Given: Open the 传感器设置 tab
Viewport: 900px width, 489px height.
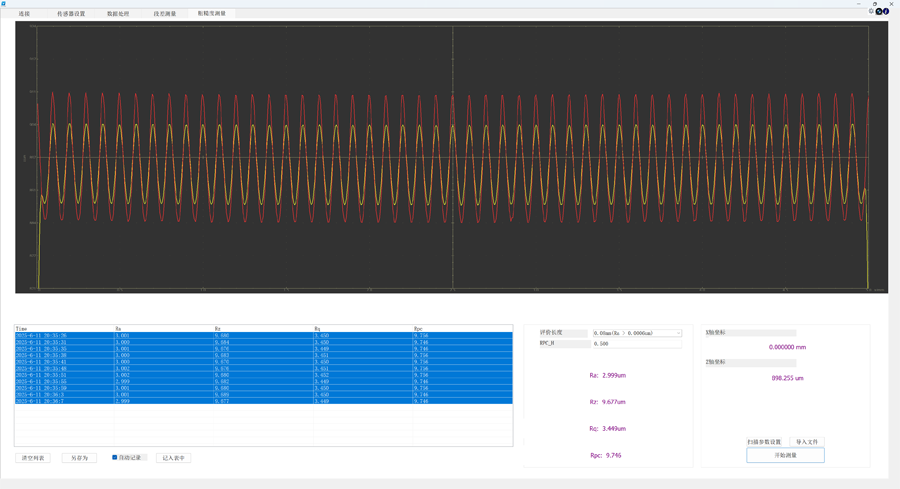Looking at the screenshot, I should (x=71, y=14).
